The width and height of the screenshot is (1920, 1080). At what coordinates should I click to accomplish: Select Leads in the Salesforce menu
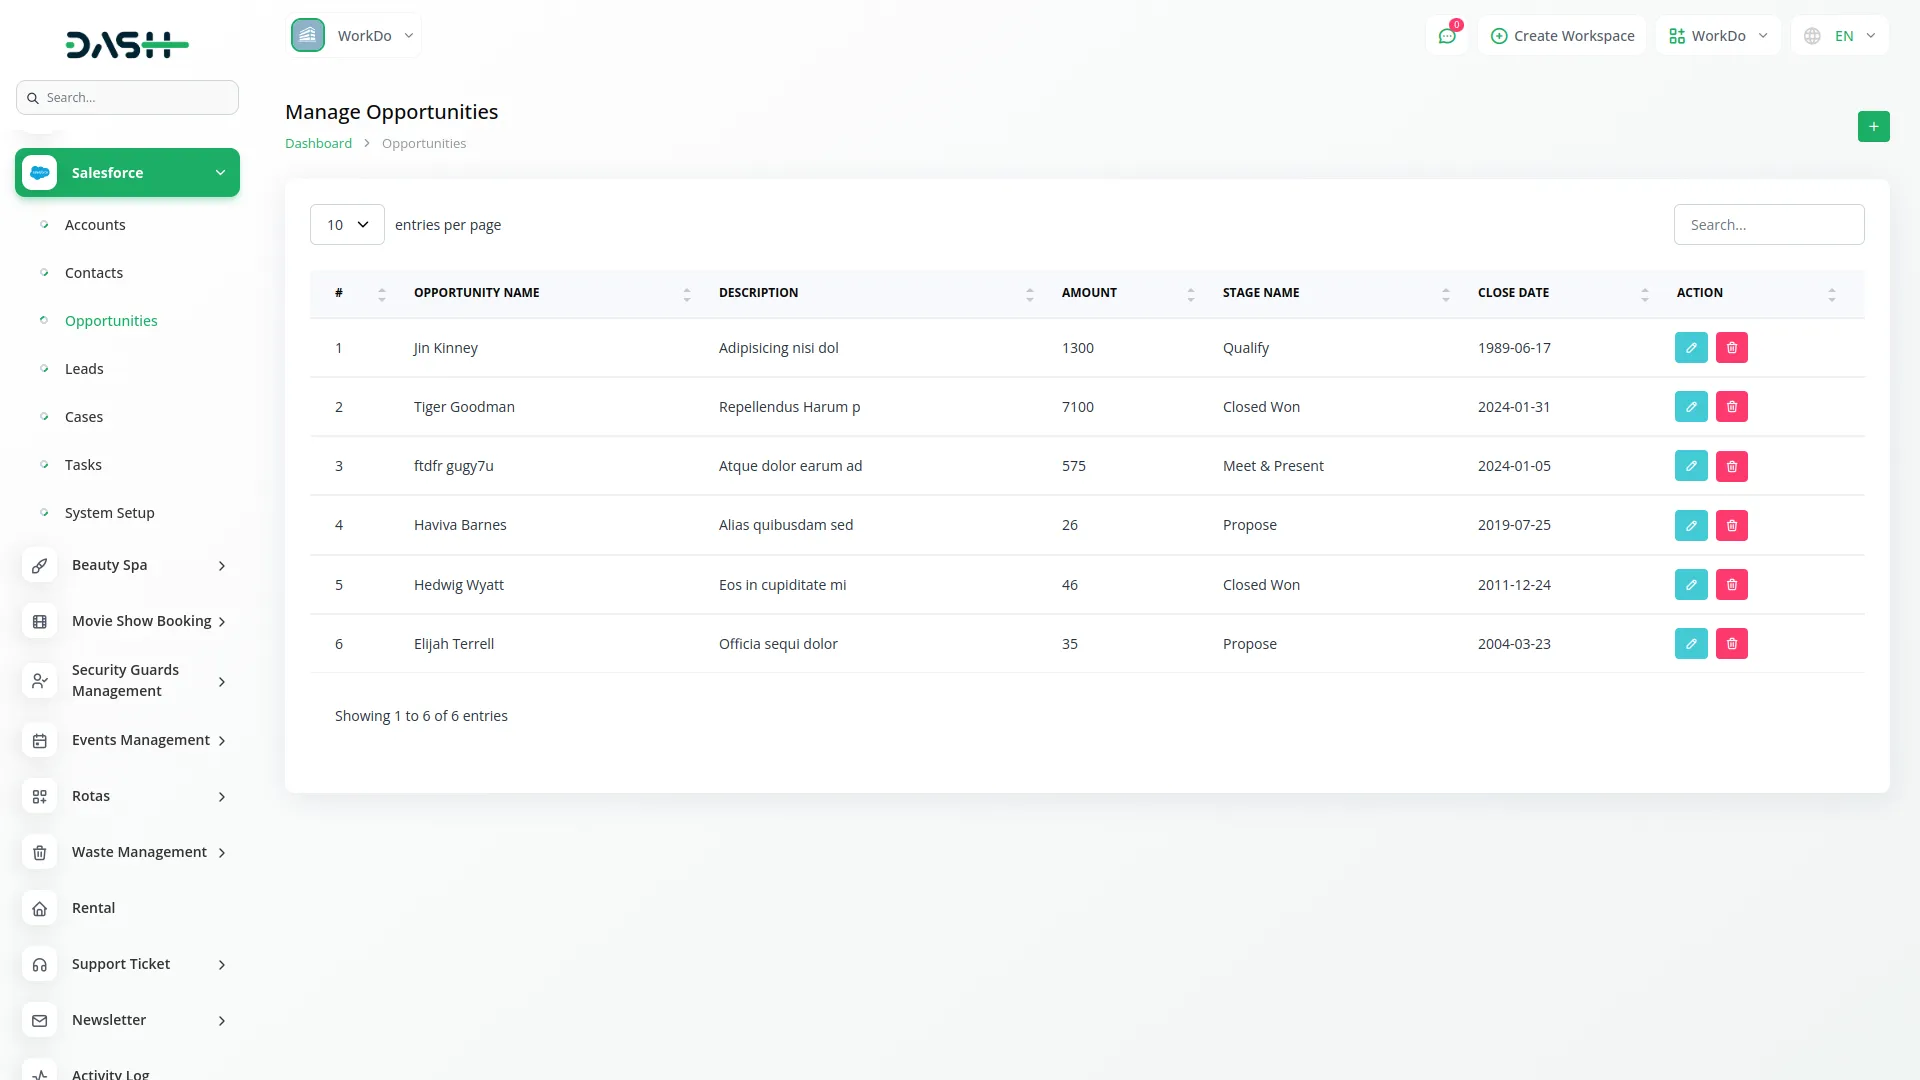coord(84,368)
